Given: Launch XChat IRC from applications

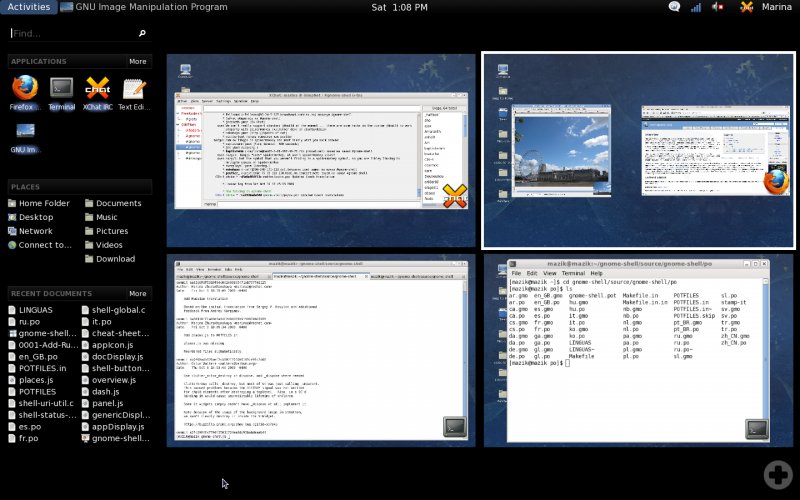Looking at the screenshot, I should pyautogui.click(x=97, y=90).
